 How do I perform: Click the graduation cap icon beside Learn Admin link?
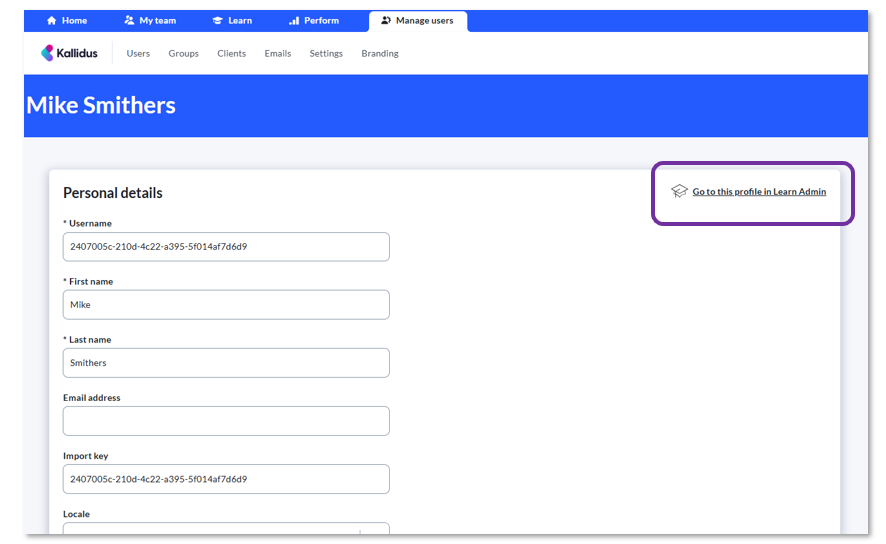point(679,191)
